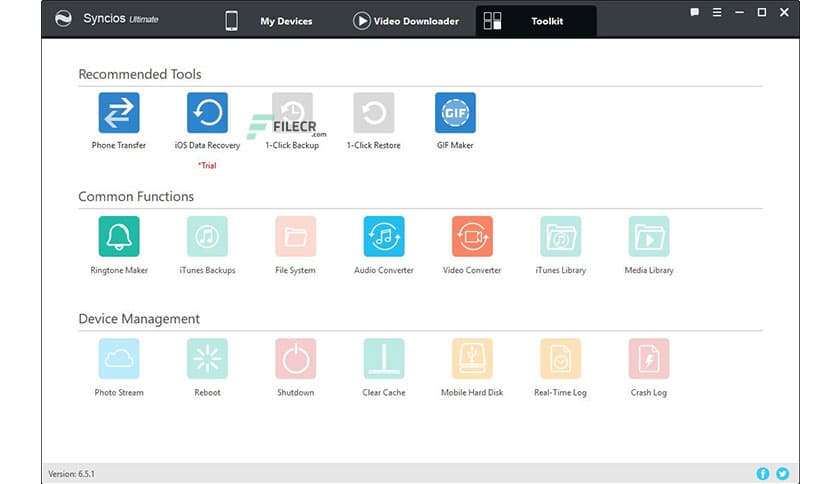Open Mobile Hard Disk
The width and height of the screenshot is (836, 484).
(x=472, y=358)
